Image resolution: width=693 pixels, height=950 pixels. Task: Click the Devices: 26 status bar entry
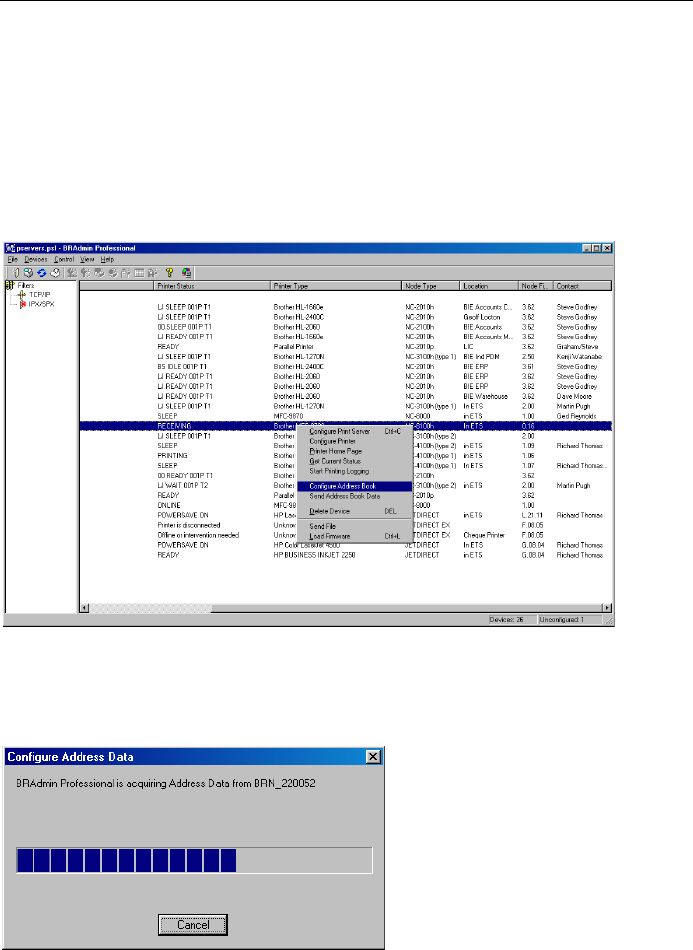512,620
